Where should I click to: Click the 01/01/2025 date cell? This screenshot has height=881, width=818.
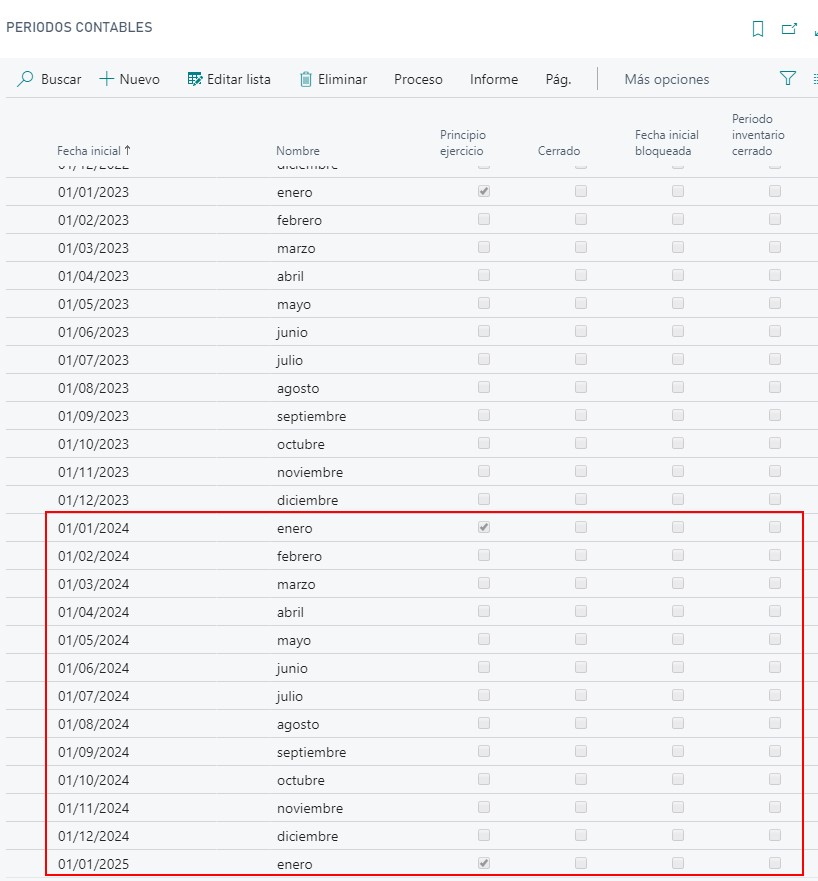(x=94, y=864)
